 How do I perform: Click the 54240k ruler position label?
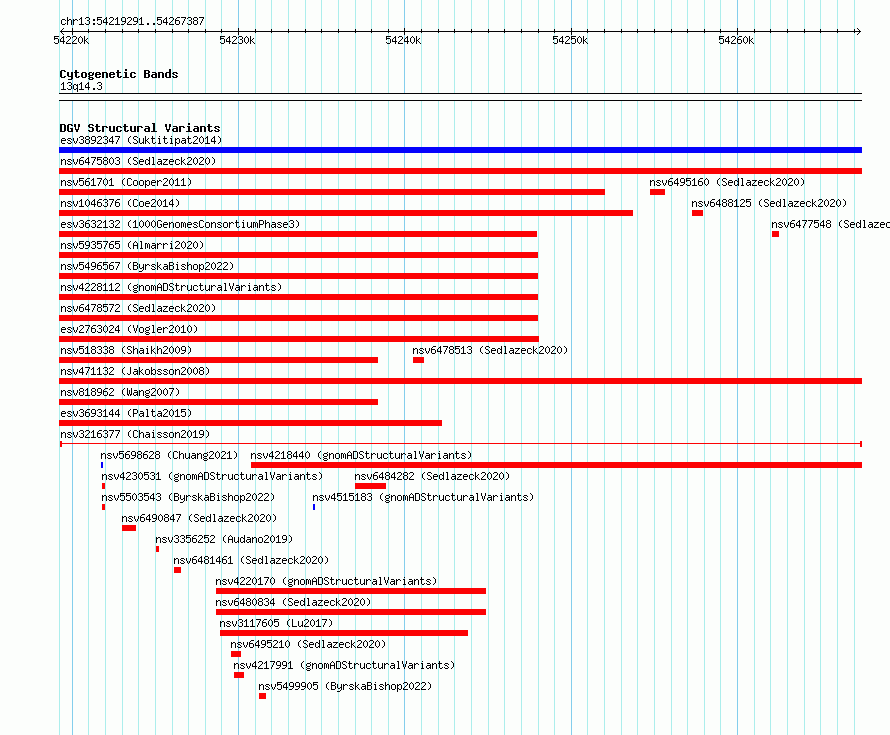click(x=403, y=40)
